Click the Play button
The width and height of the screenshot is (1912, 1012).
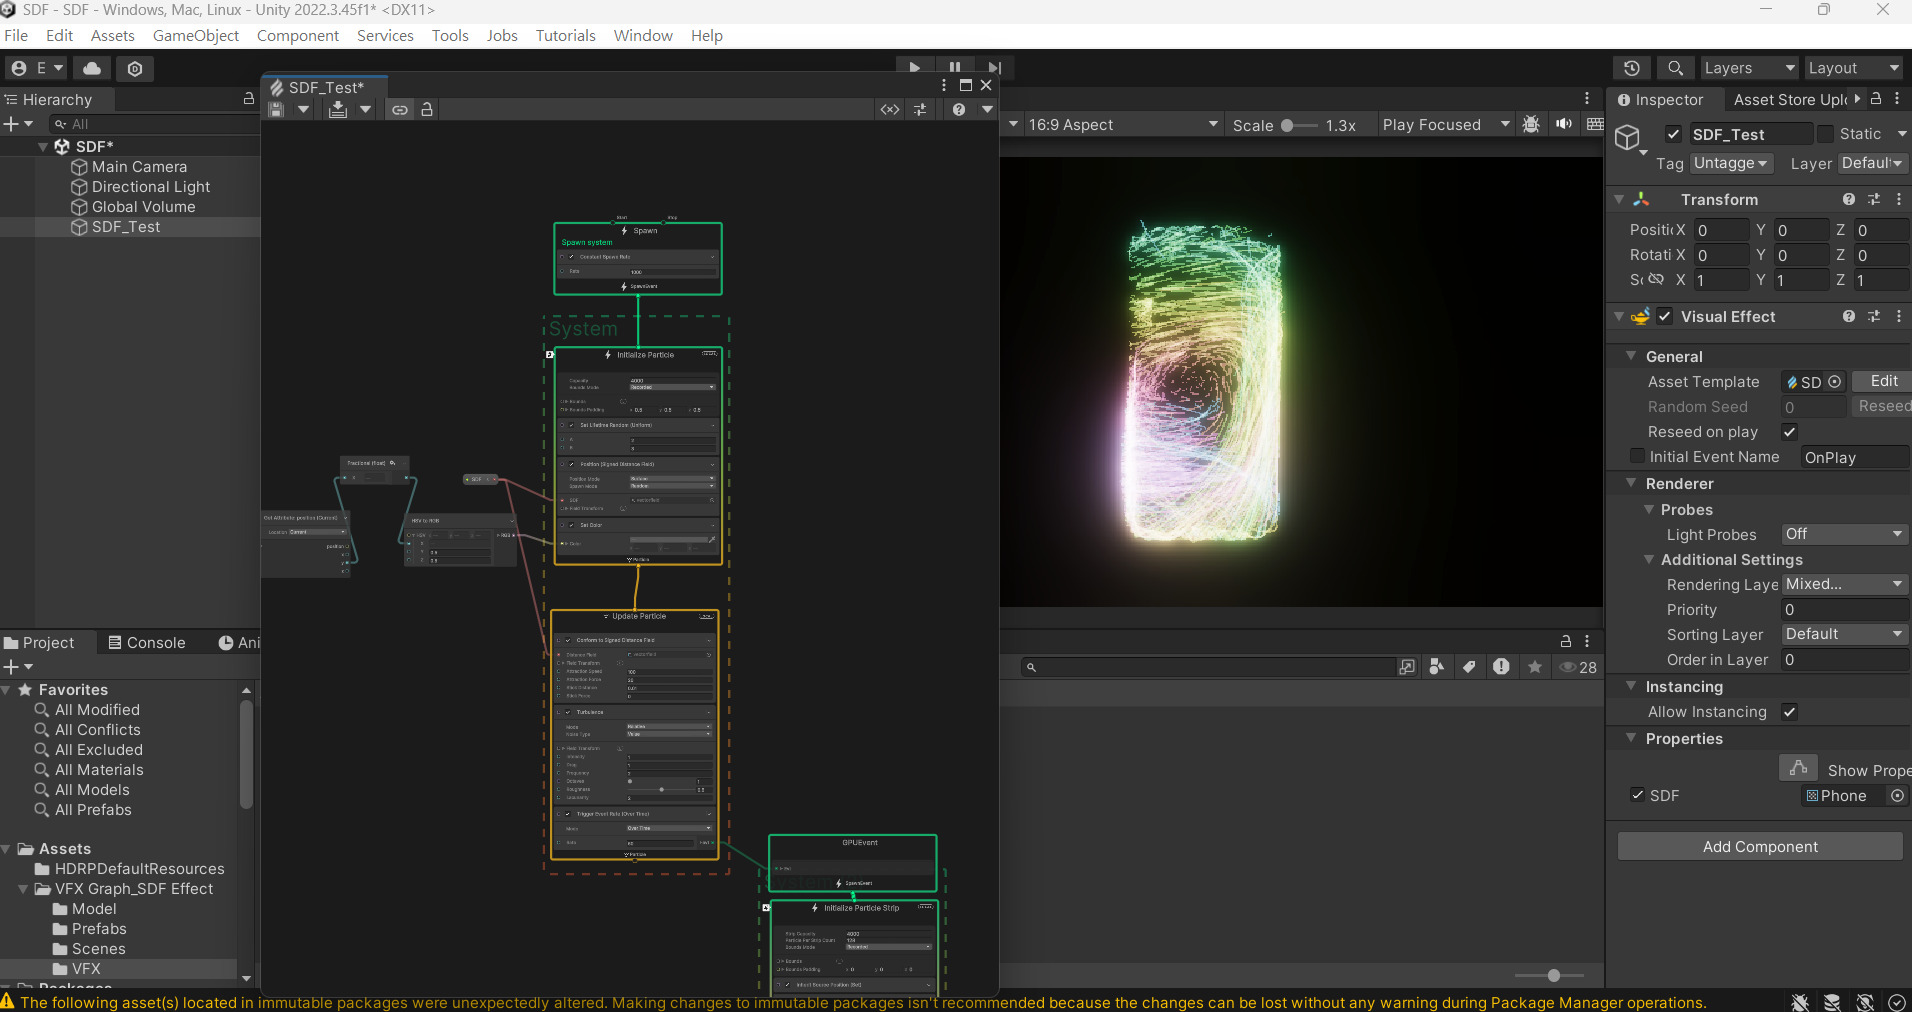tap(914, 68)
